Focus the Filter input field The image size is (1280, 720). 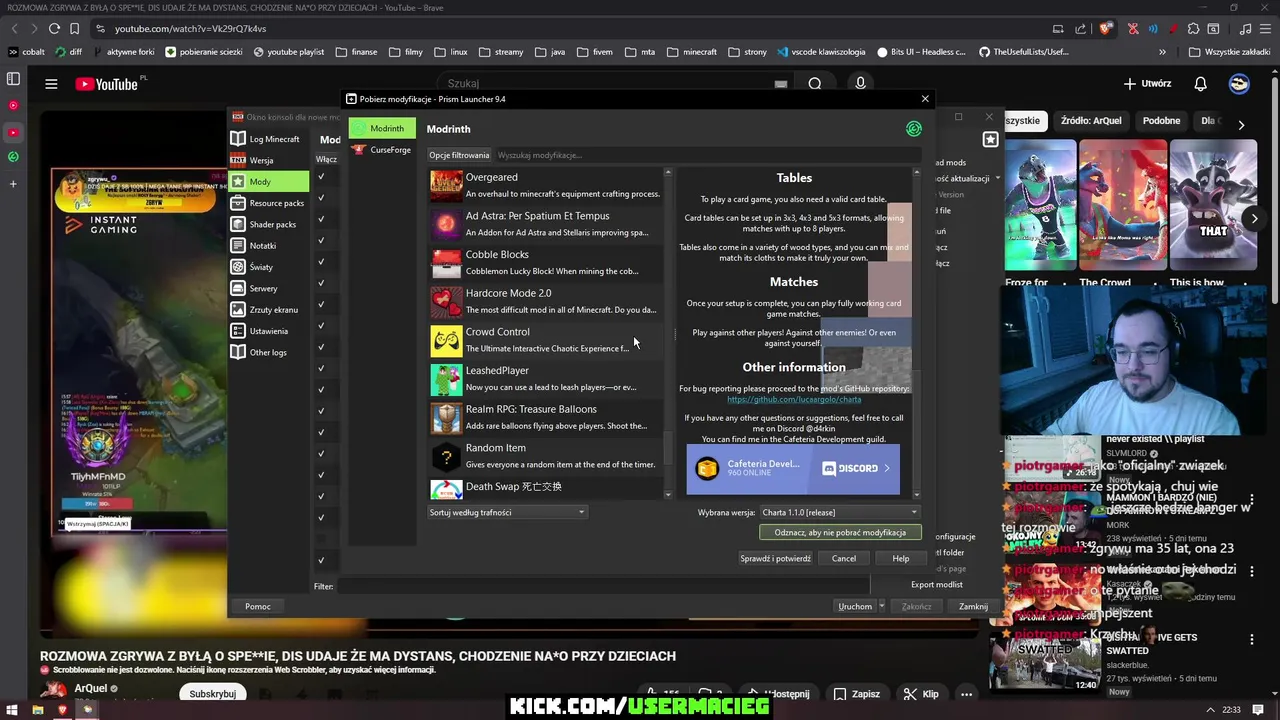603,586
